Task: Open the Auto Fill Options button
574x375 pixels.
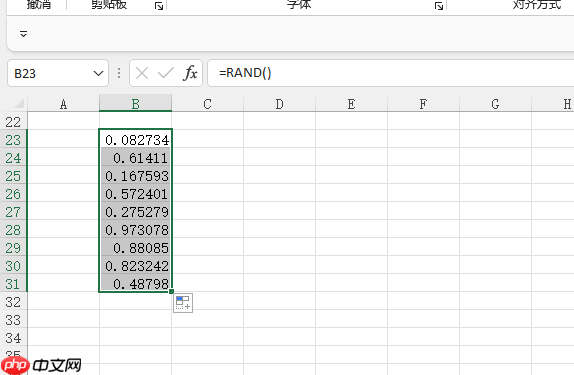Action: (183, 303)
